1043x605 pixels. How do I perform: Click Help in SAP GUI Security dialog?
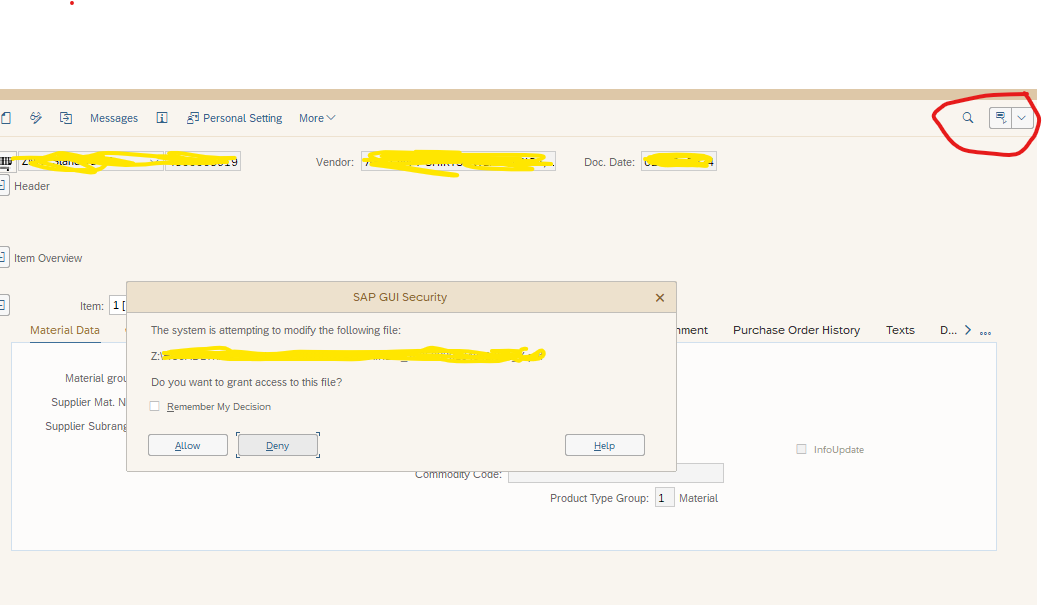coord(604,445)
